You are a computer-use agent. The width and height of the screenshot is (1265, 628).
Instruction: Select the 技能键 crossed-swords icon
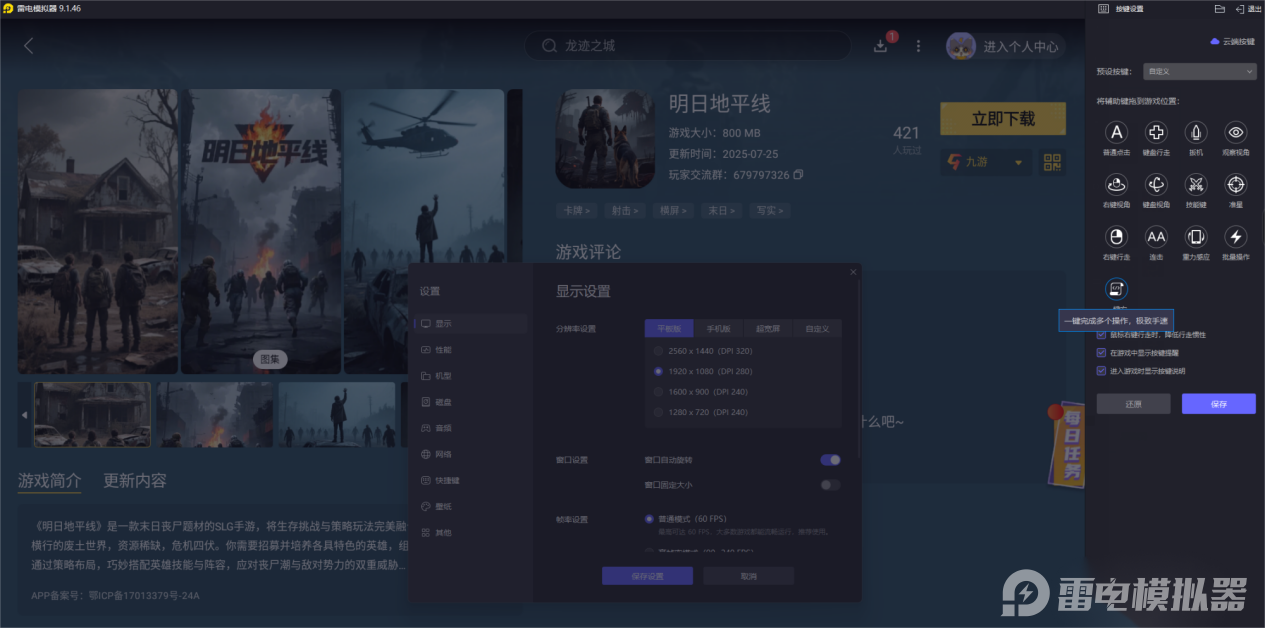click(x=1196, y=184)
